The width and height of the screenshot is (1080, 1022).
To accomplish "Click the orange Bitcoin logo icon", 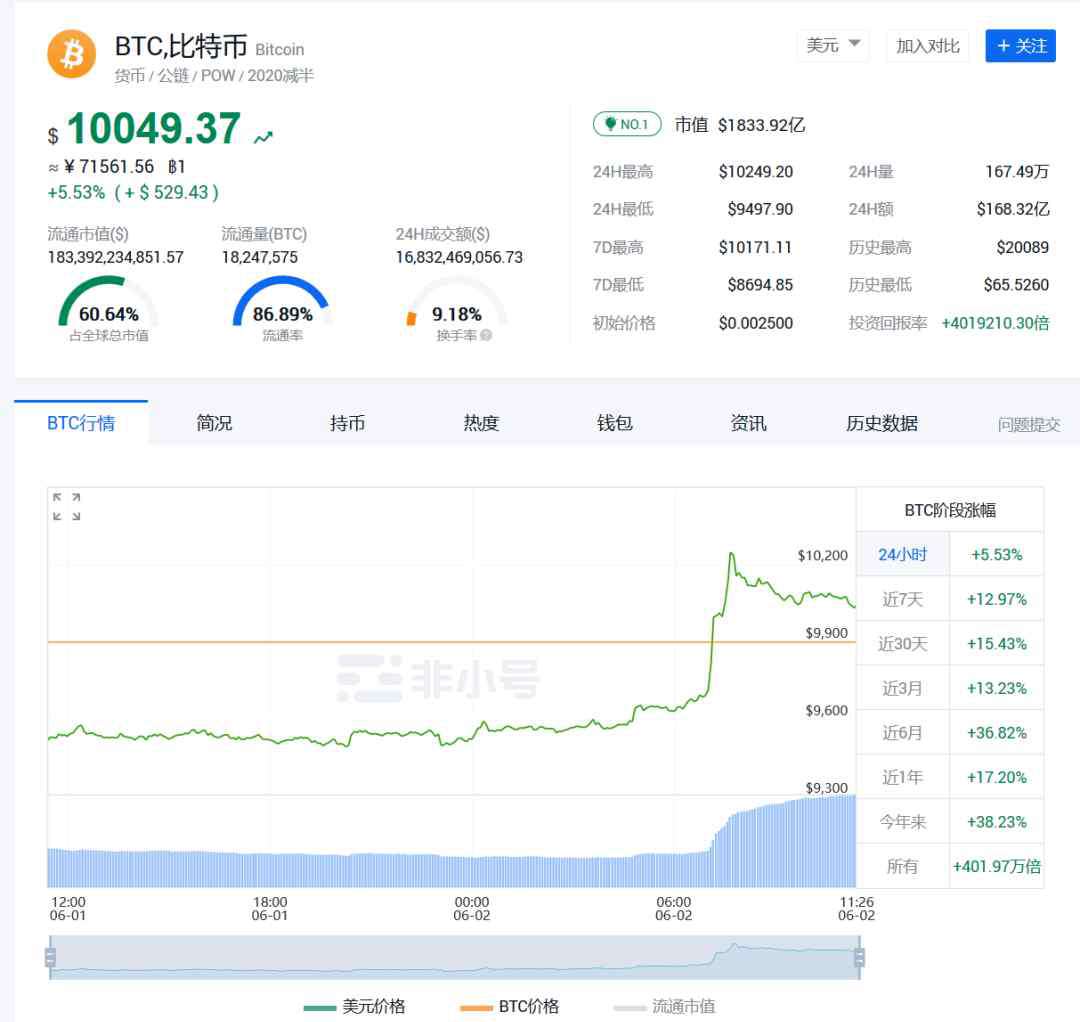I will [x=72, y=55].
